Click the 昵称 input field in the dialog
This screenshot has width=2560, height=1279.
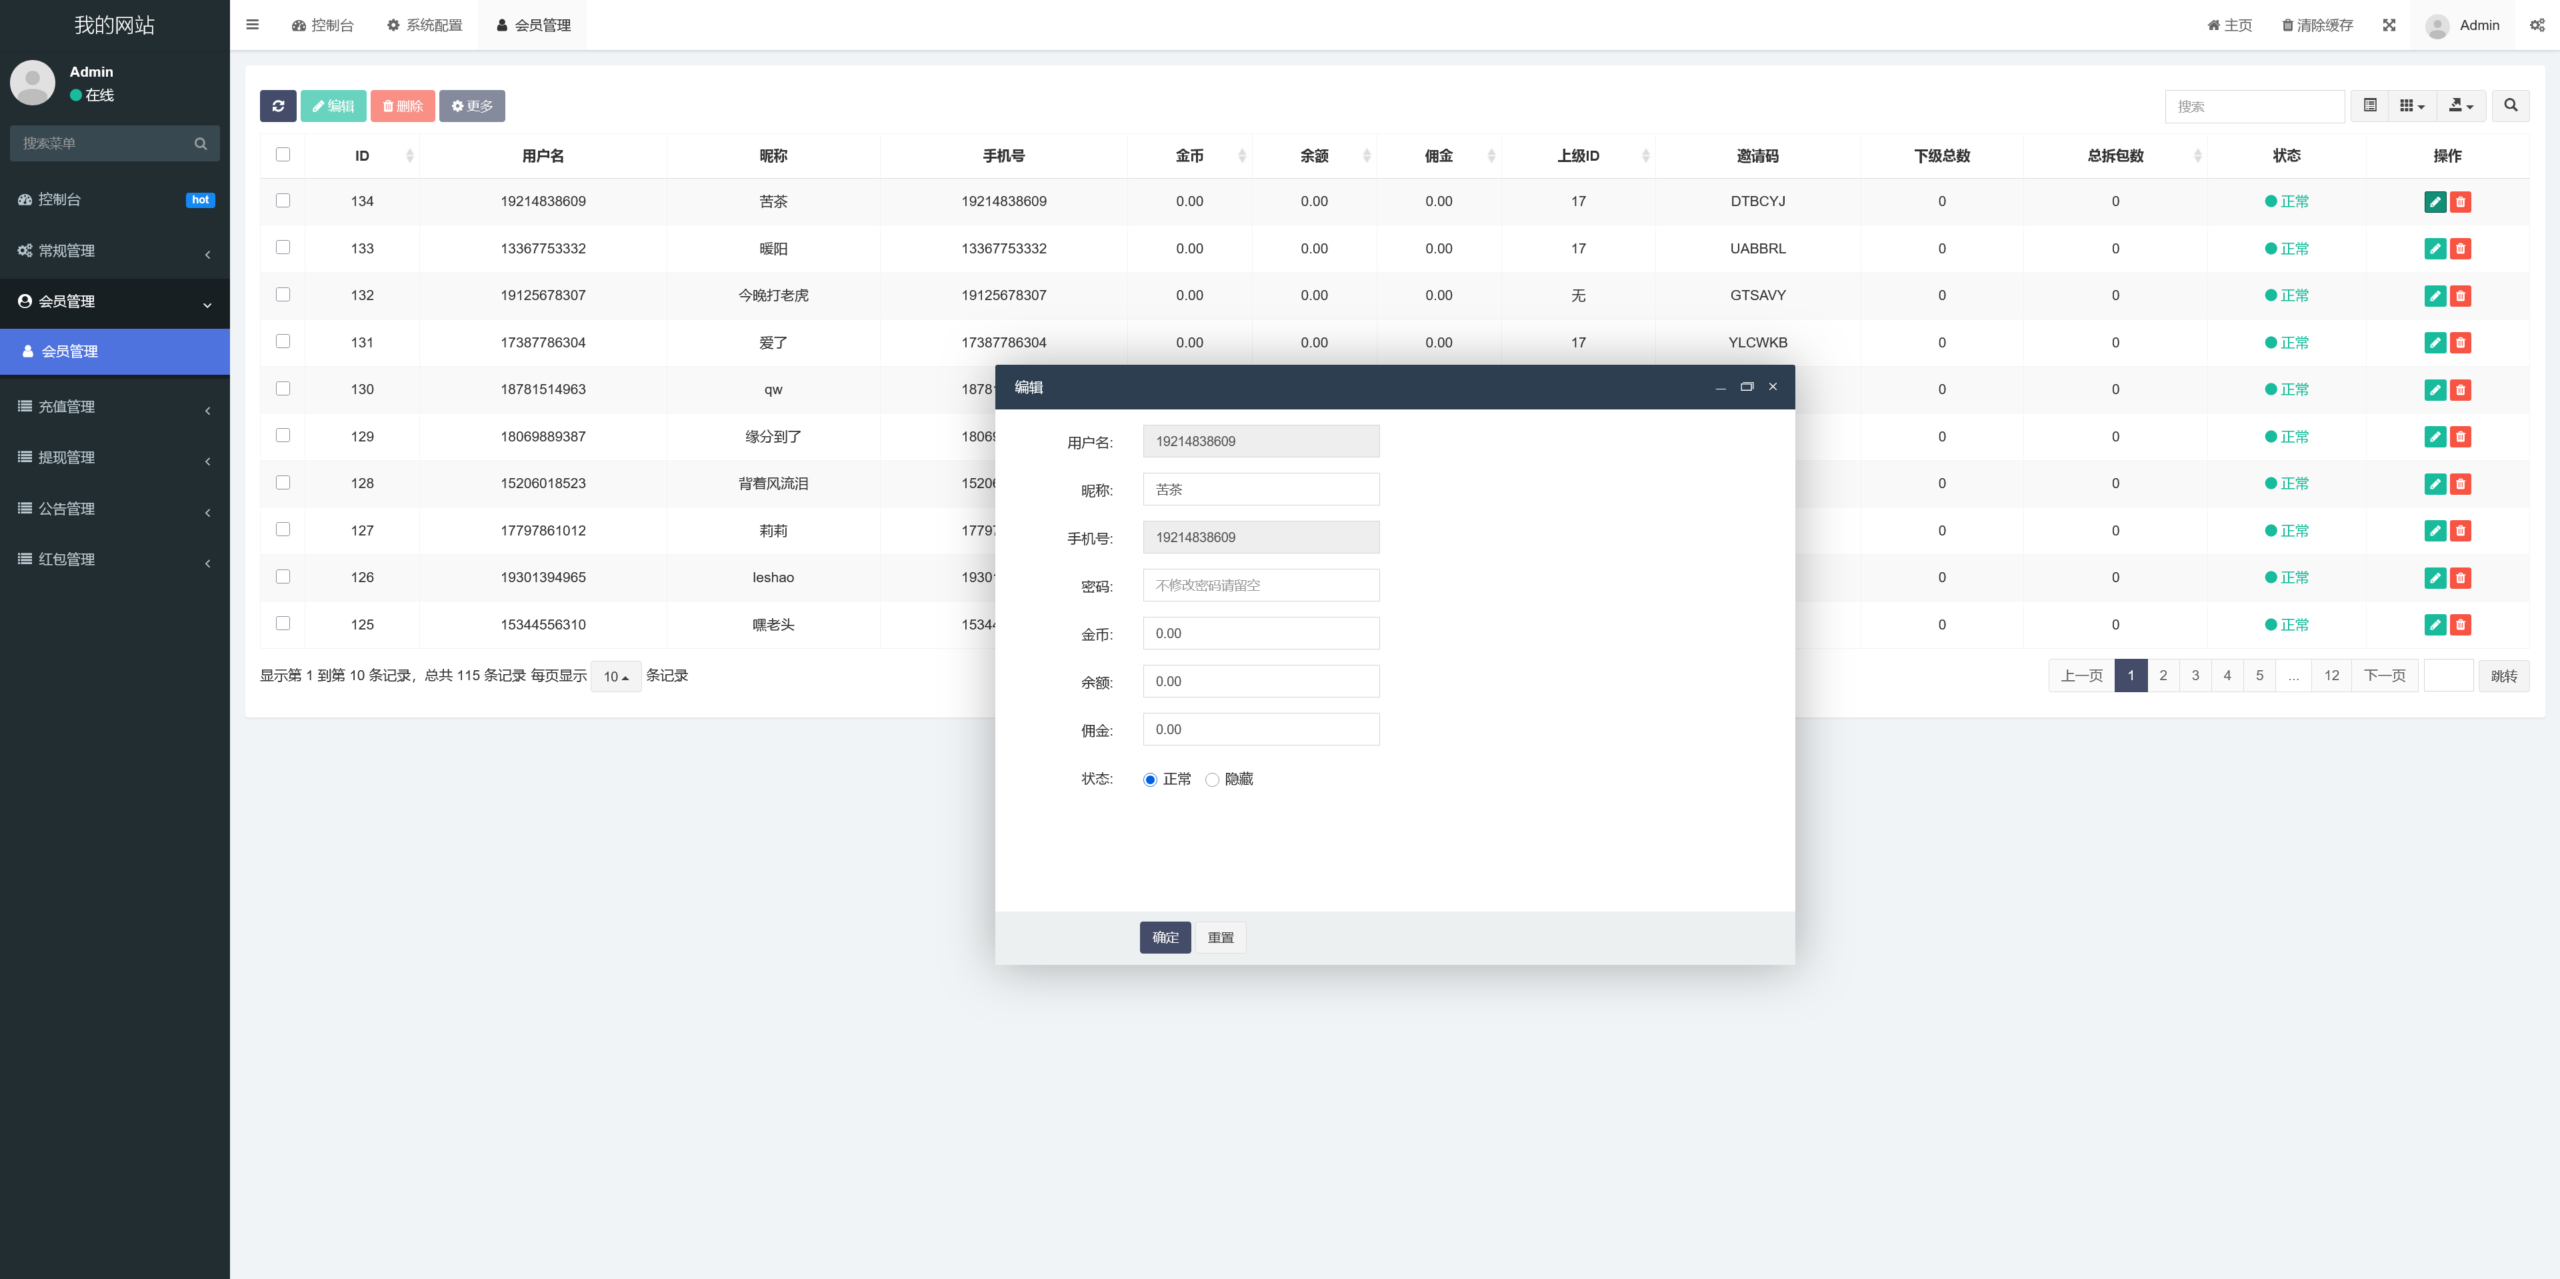pos(1261,490)
